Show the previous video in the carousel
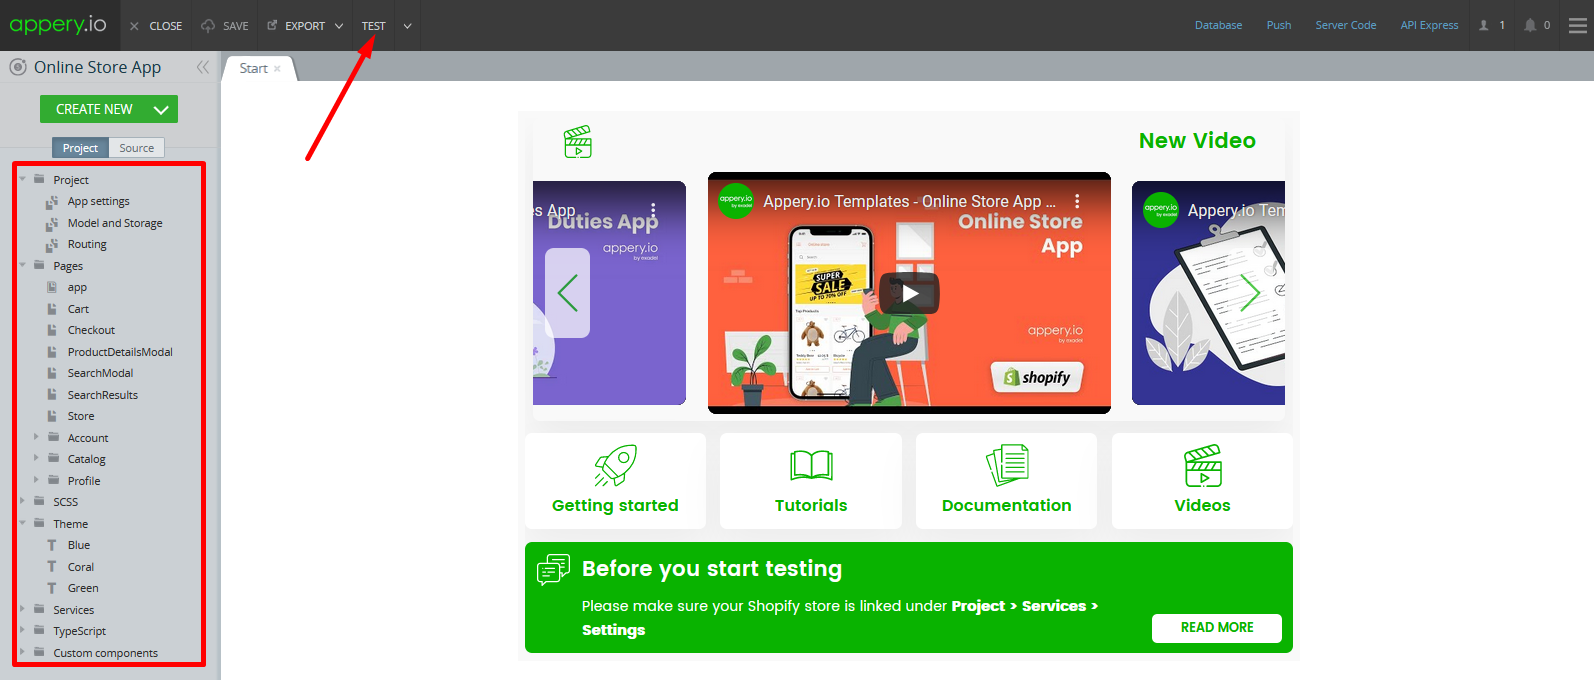Image resolution: width=1594 pixels, height=680 pixels. pyautogui.click(x=567, y=293)
